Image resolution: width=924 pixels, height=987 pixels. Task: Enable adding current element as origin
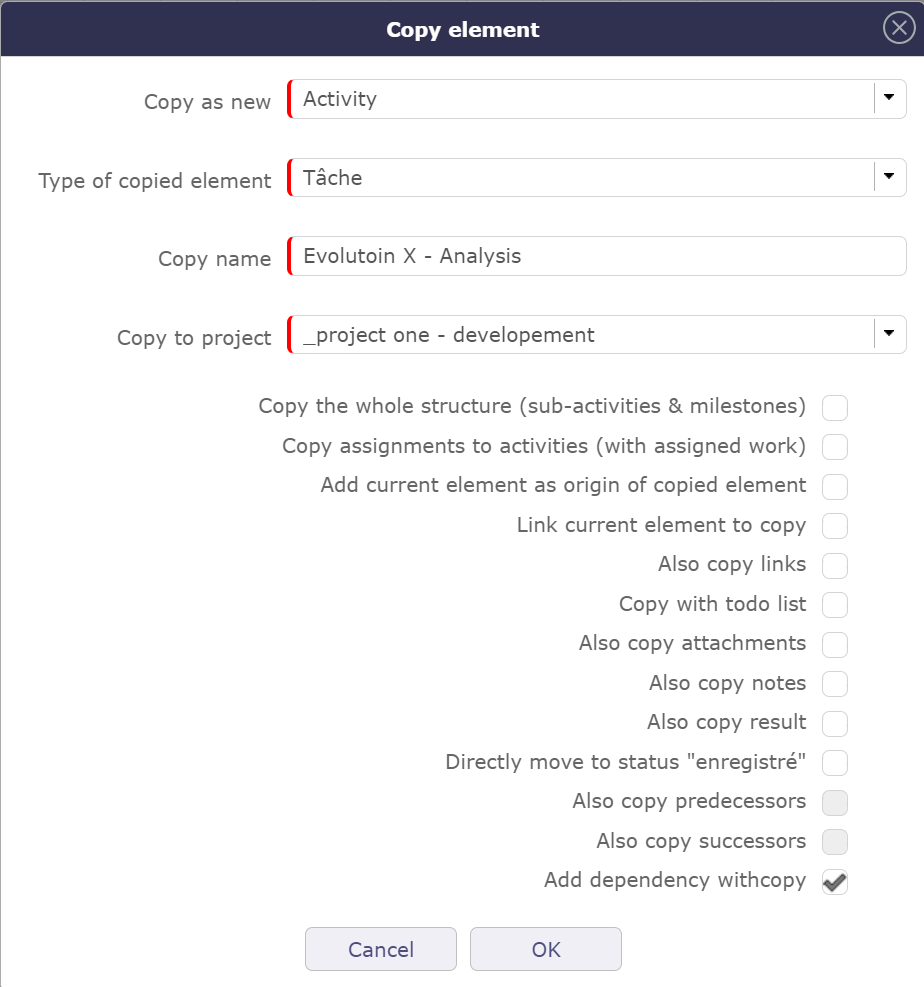point(834,486)
